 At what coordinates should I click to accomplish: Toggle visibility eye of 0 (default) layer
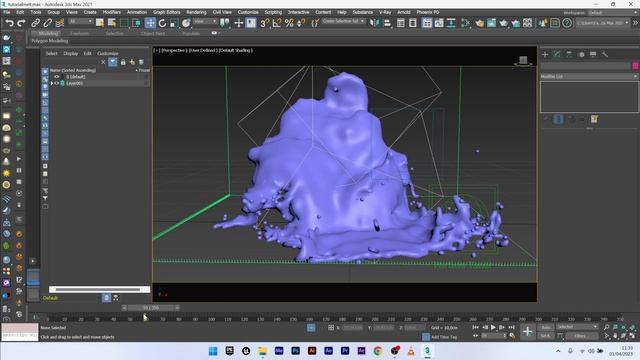pos(57,77)
